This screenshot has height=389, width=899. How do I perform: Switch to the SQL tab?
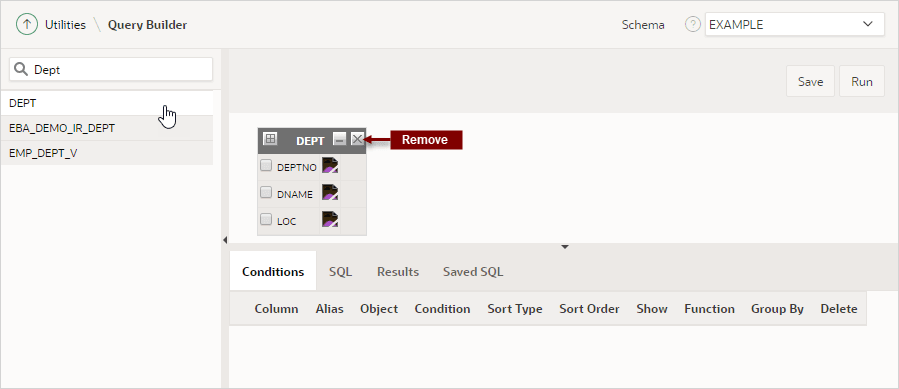tap(341, 271)
